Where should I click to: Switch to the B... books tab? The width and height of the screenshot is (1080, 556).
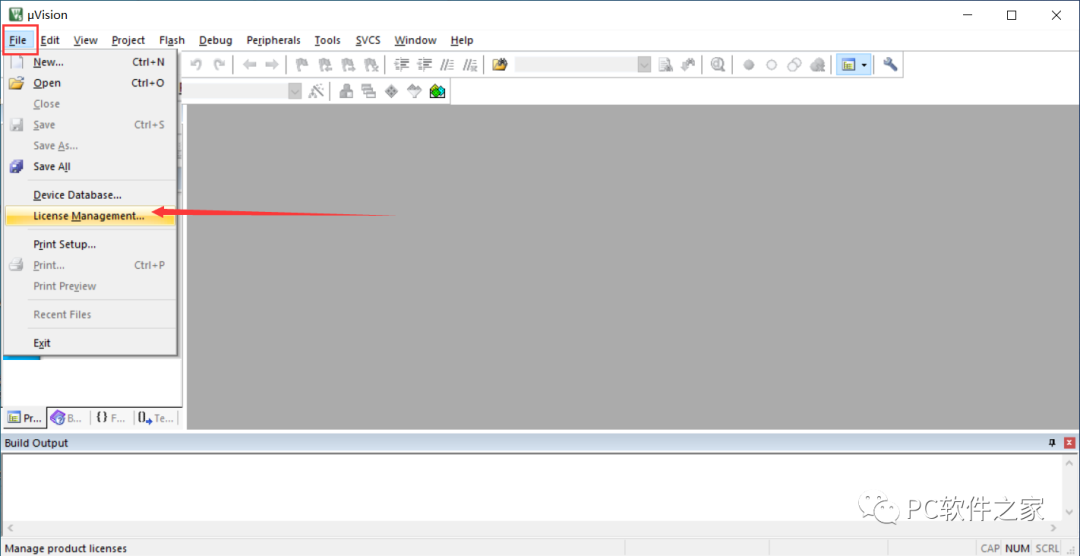68,418
